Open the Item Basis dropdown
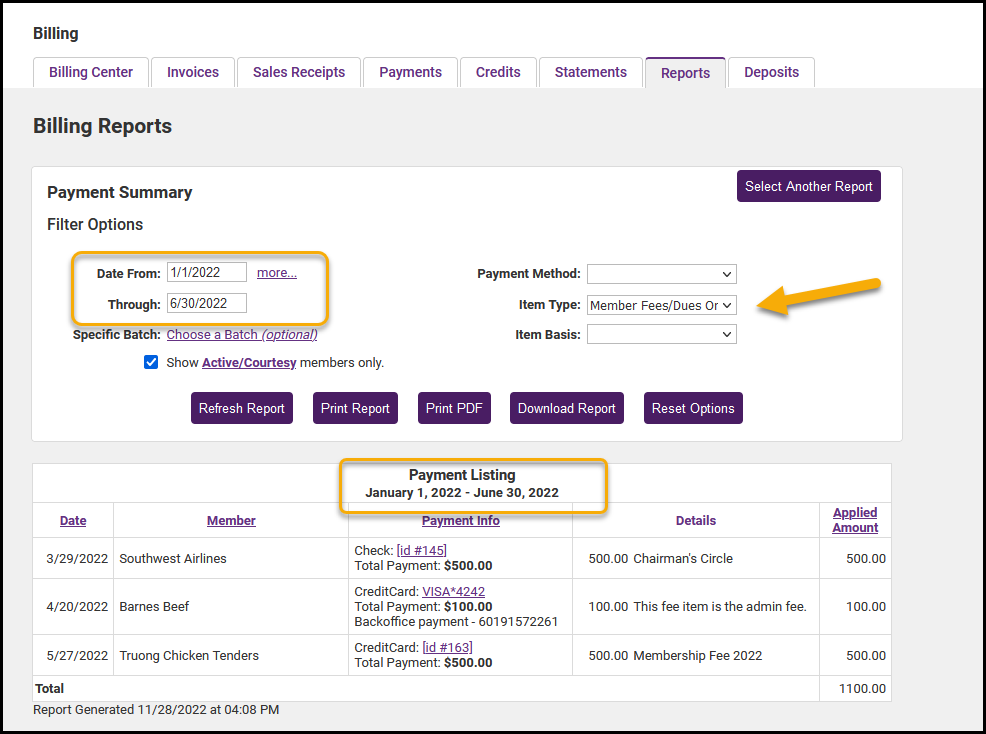 [x=661, y=335]
